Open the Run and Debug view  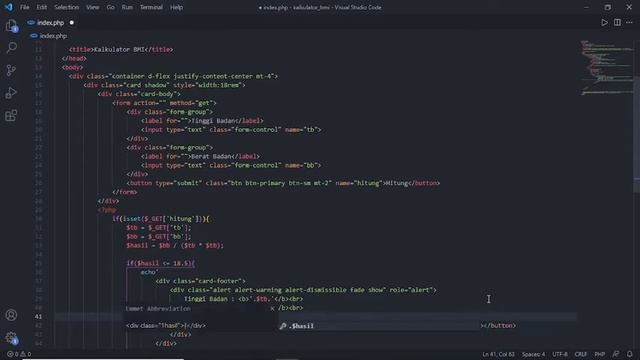coord(11,93)
